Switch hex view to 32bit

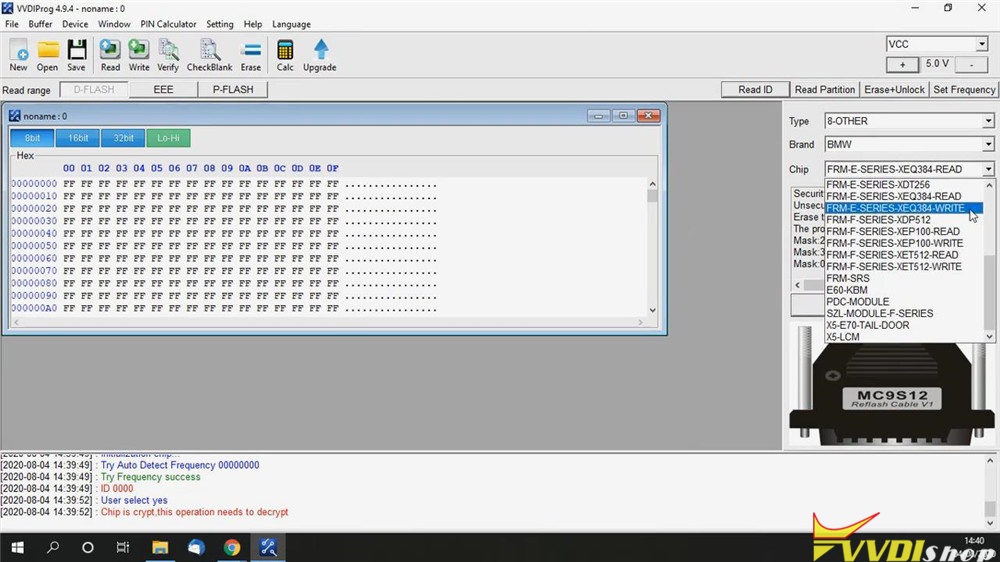coord(123,138)
